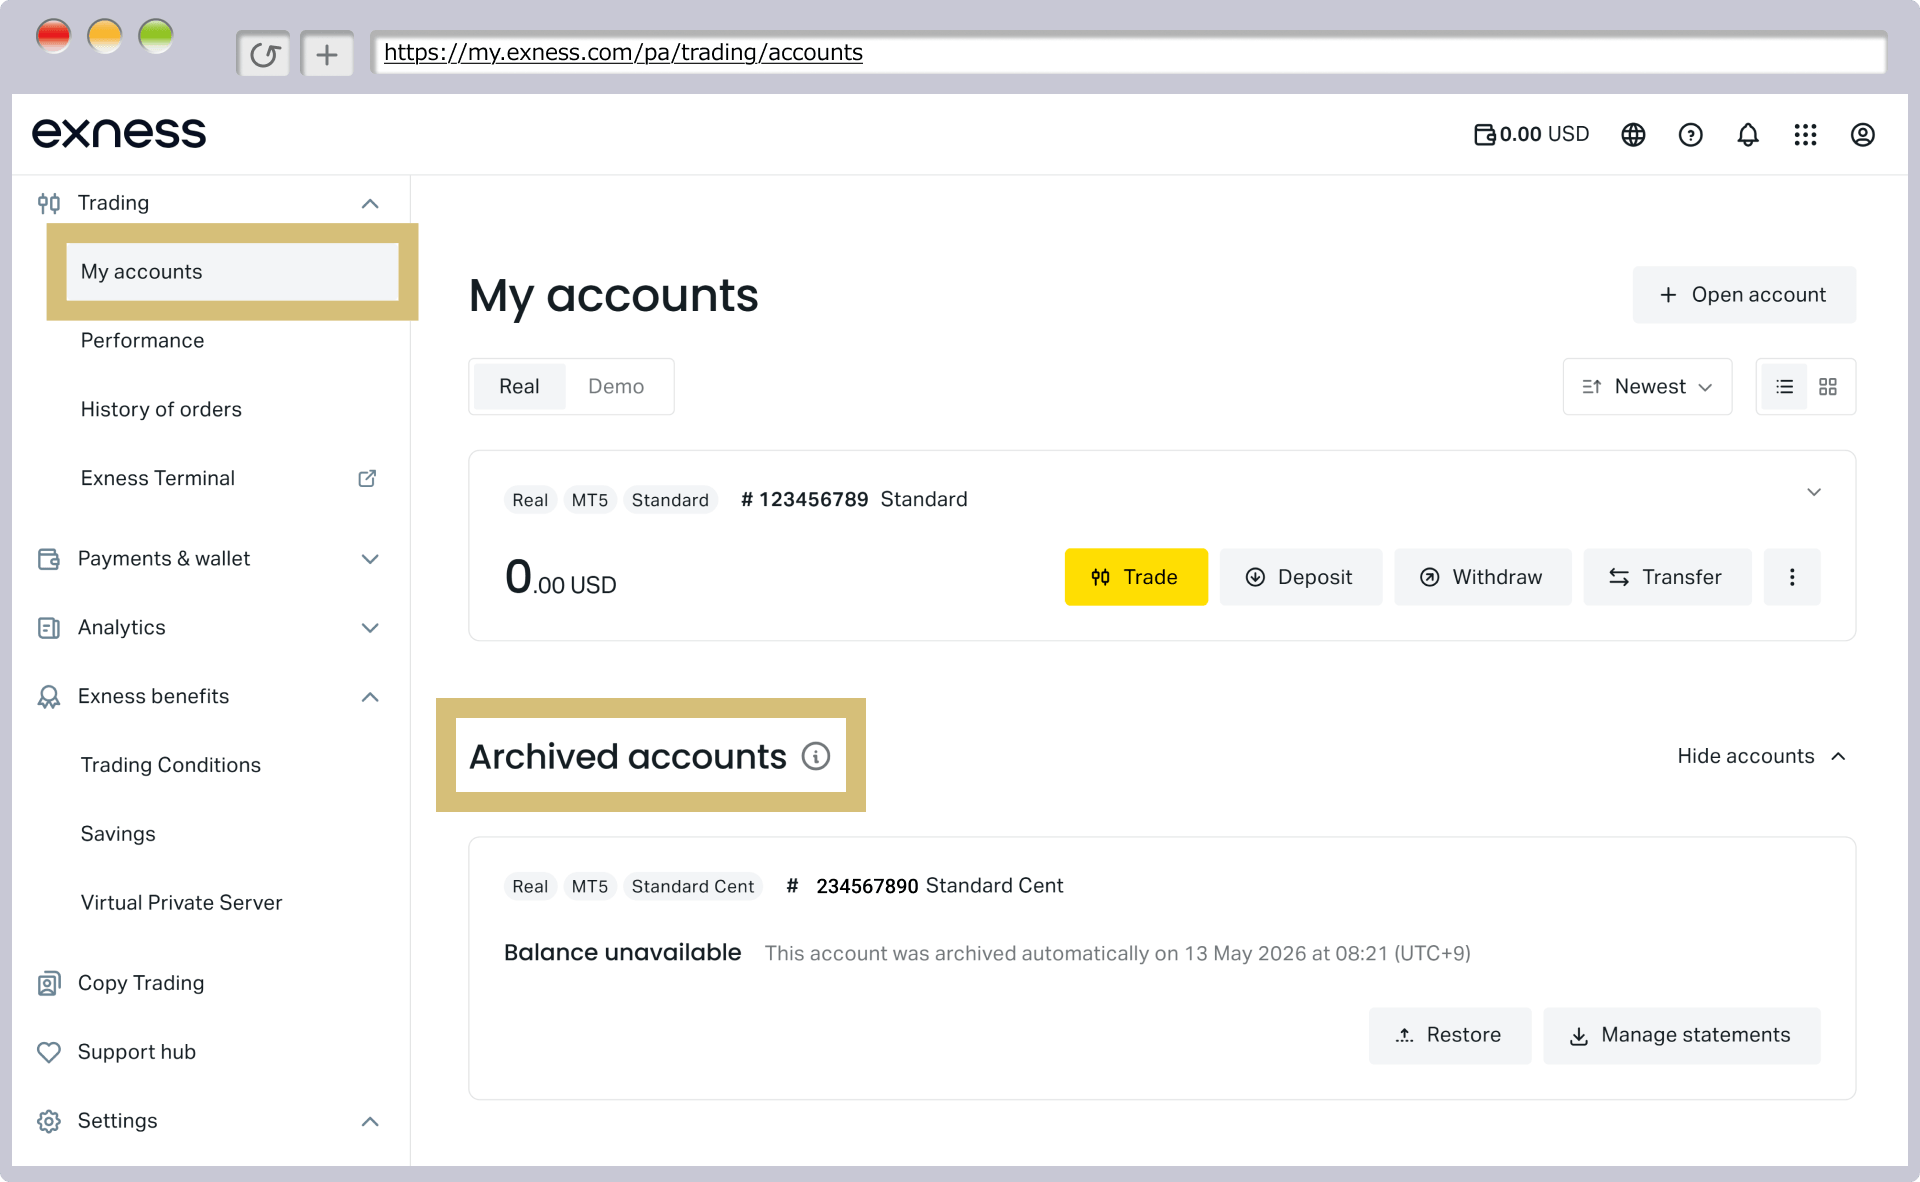The image size is (1920, 1182).
Task: Click the Settings gear icon
Action: [49, 1121]
